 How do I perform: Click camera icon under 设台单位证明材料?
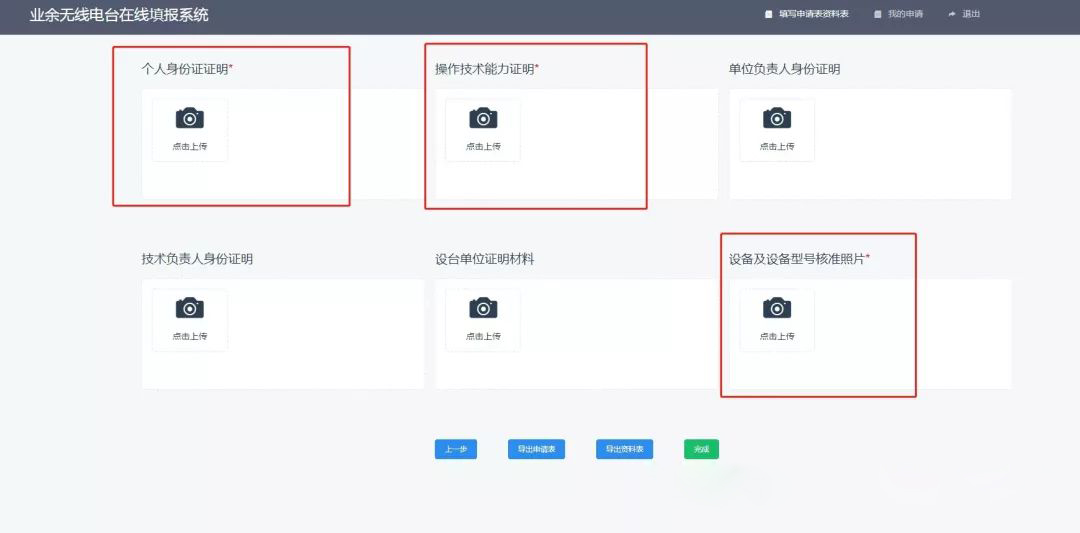[x=483, y=308]
